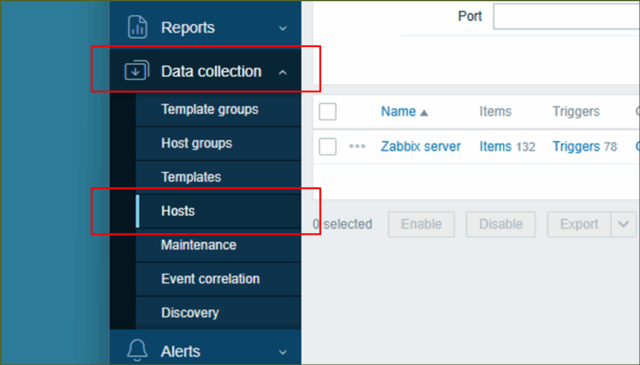Viewport: 640px width, 365px height.
Task: Open the Zabbix server host link
Action: click(x=420, y=147)
